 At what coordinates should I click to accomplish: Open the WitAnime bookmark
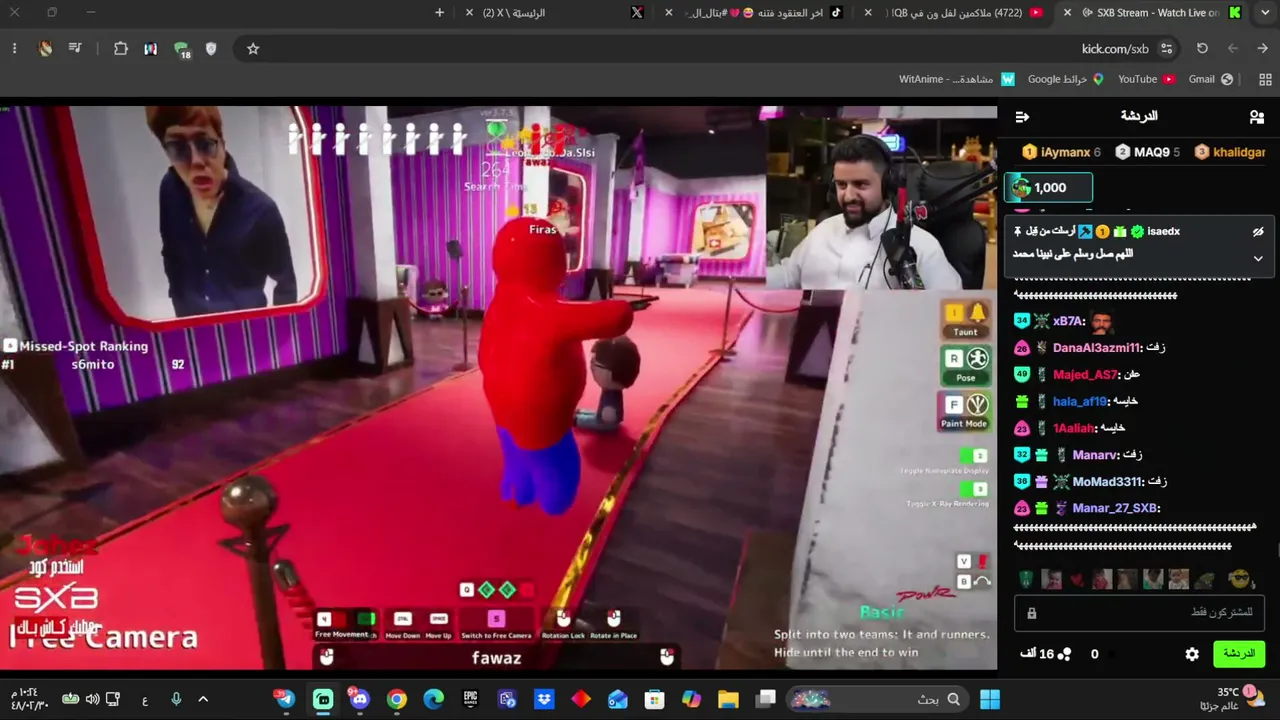click(x=957, y=79)
